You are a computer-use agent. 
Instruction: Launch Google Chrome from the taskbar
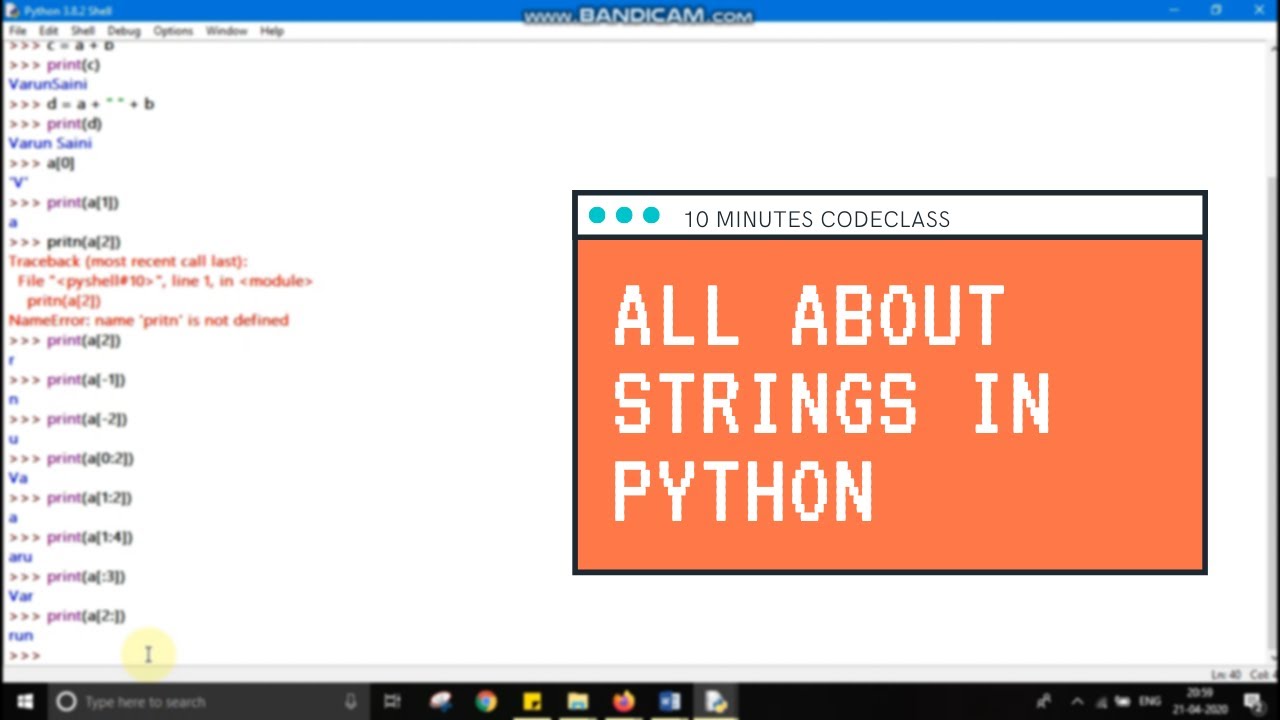coord(486,702)
